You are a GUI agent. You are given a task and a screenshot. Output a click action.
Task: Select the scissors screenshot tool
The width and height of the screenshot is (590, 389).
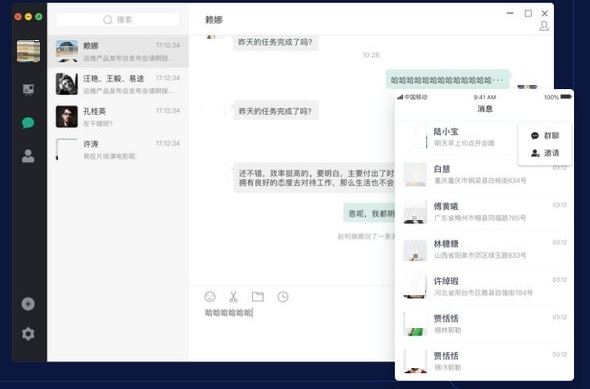pyautogui.click(x=233, y=297)
